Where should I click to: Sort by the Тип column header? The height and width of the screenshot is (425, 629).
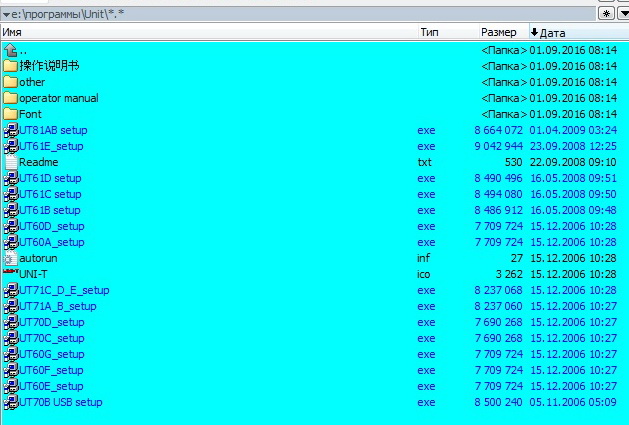[x=430, y=33]
